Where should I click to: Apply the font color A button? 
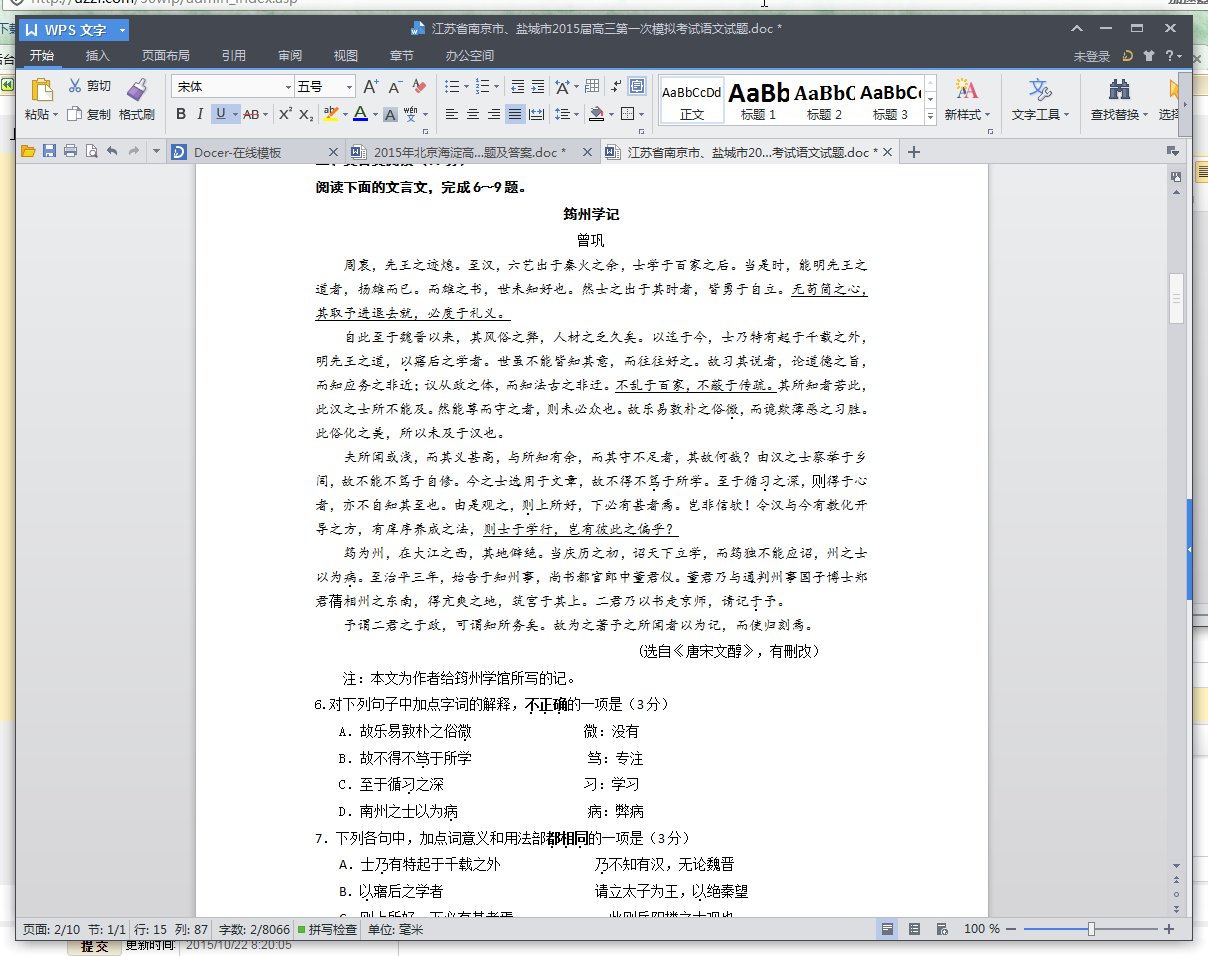click(359, 114)
